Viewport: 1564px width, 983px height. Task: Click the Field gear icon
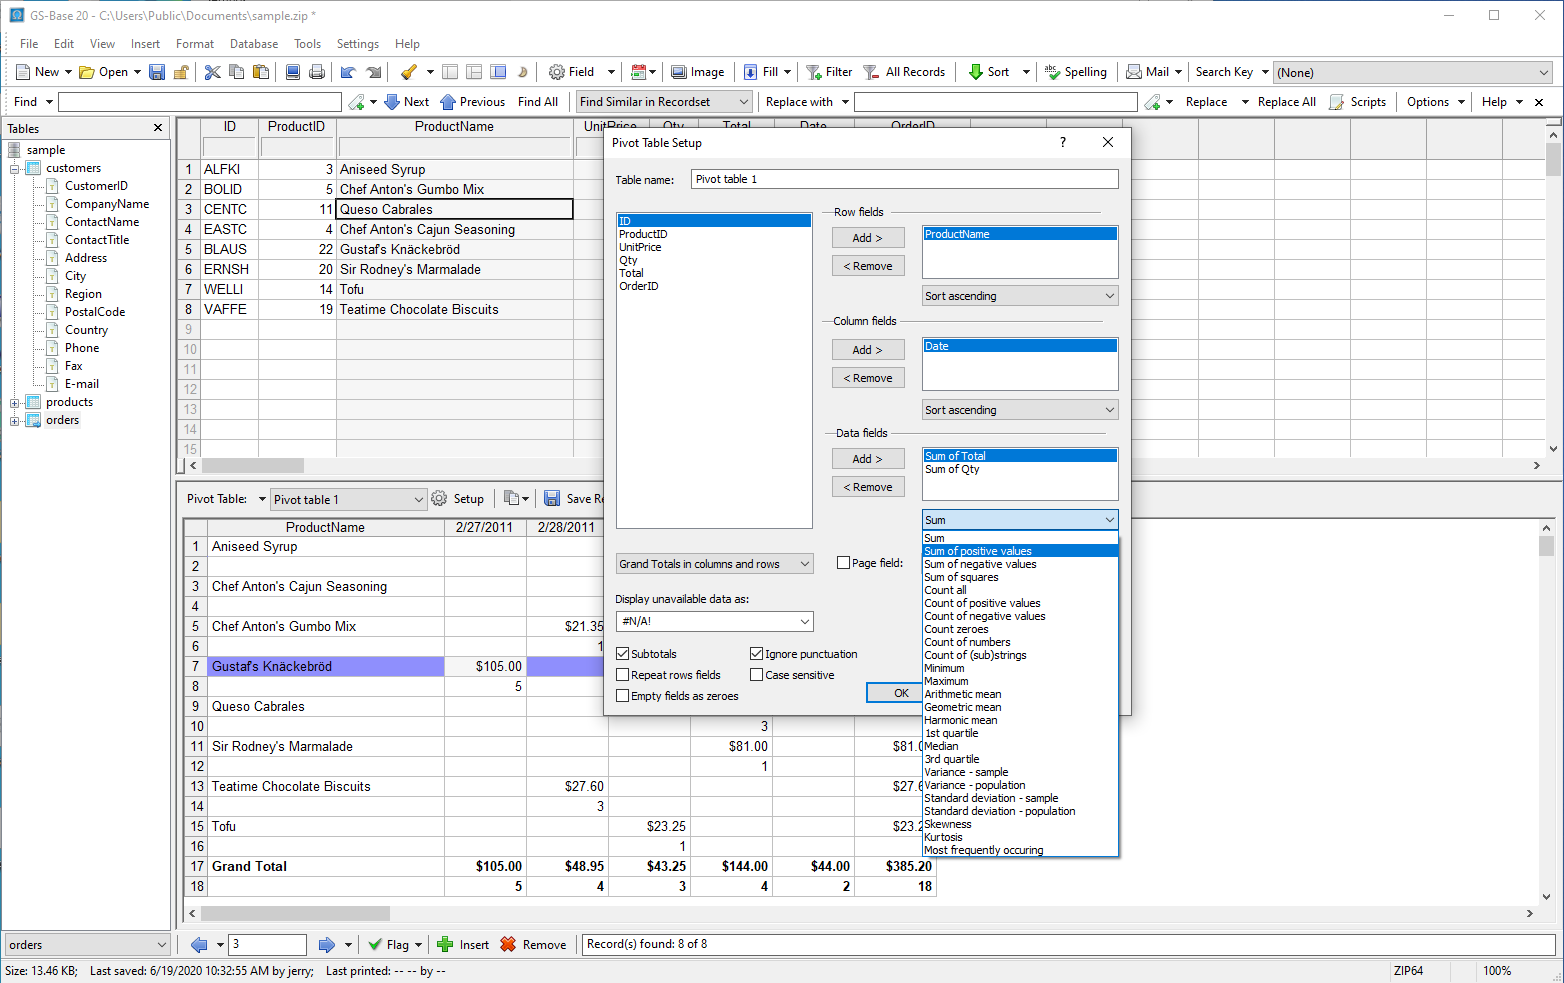557,72
